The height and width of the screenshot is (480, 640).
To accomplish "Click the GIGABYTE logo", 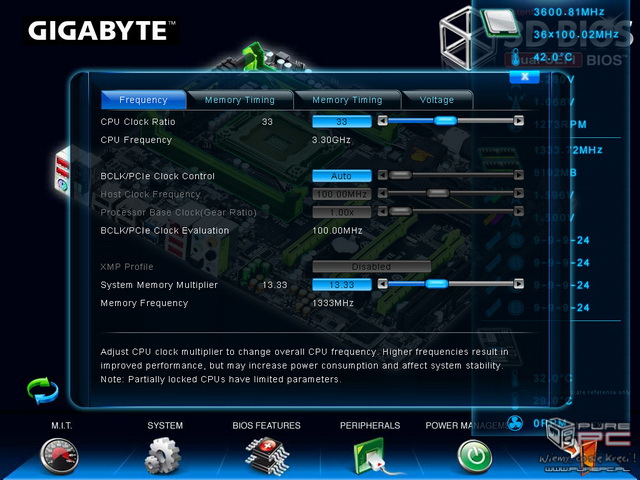I will tap(102, 31).
